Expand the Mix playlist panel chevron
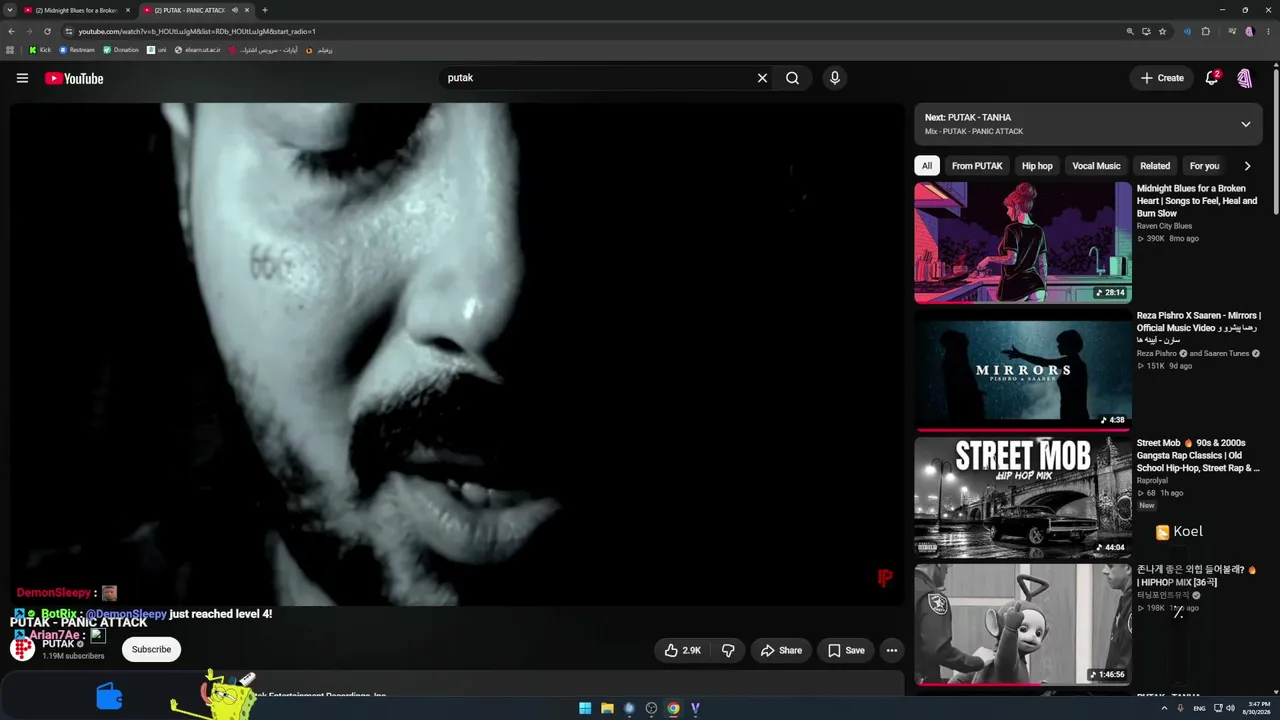Screen dimensions: 1280x720 [x=1246, y=124]
